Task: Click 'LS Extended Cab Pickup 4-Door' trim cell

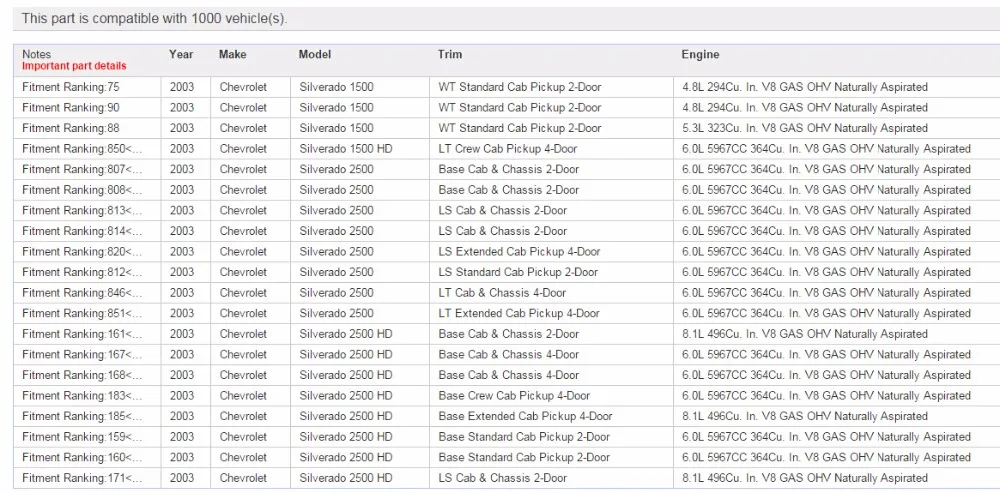Action: point(551,251)
